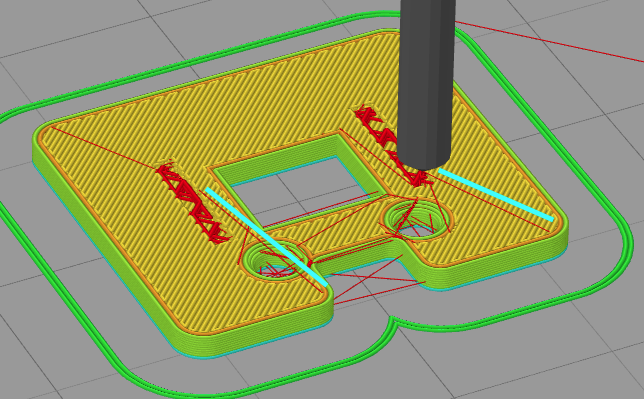Click the right circular hole
This screenshot has width=644, height=399.
416,221
